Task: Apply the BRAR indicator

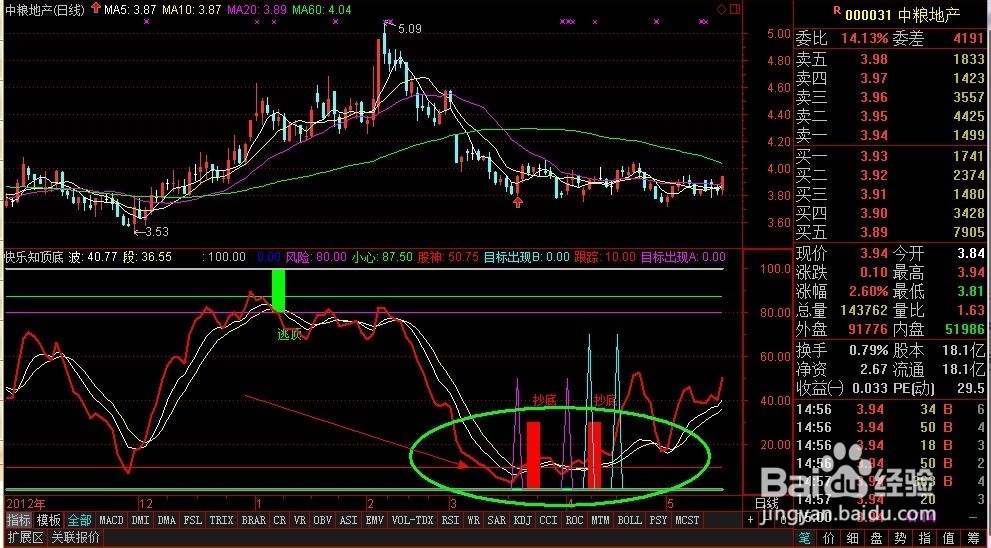Action: 253,520
